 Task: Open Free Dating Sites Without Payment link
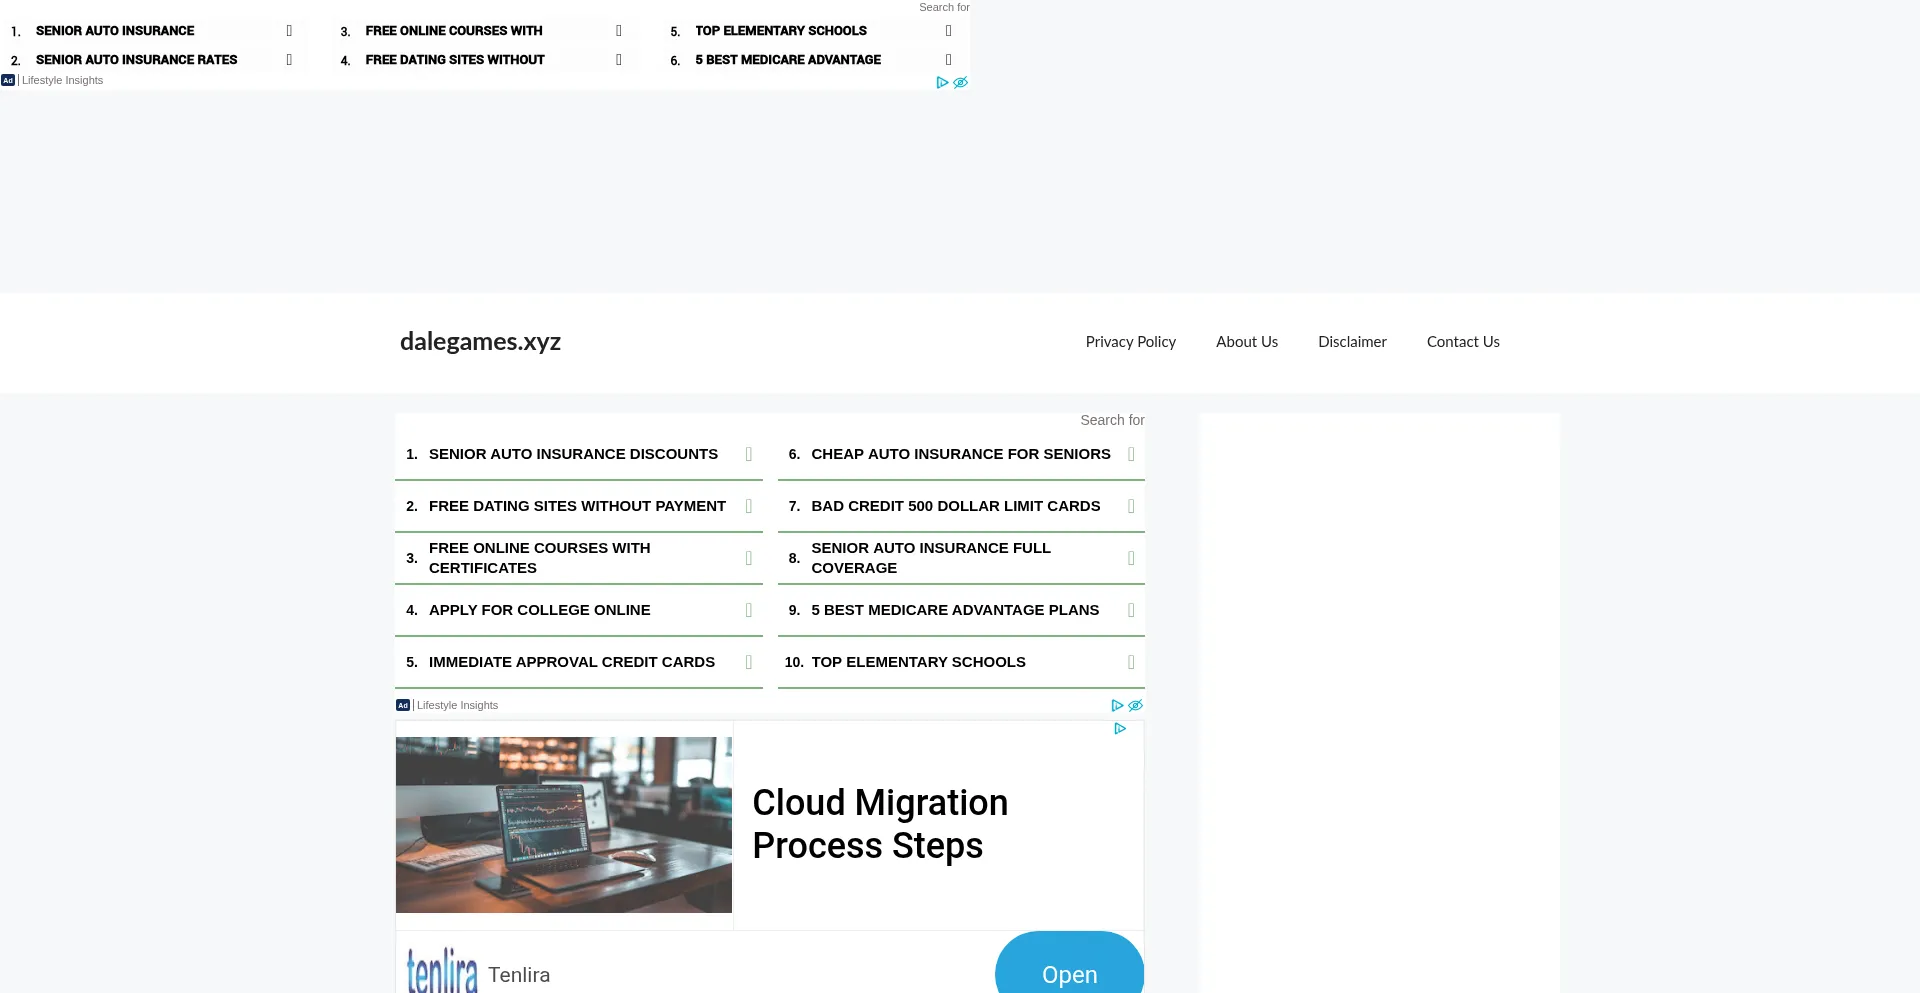[x=577, y=507]
